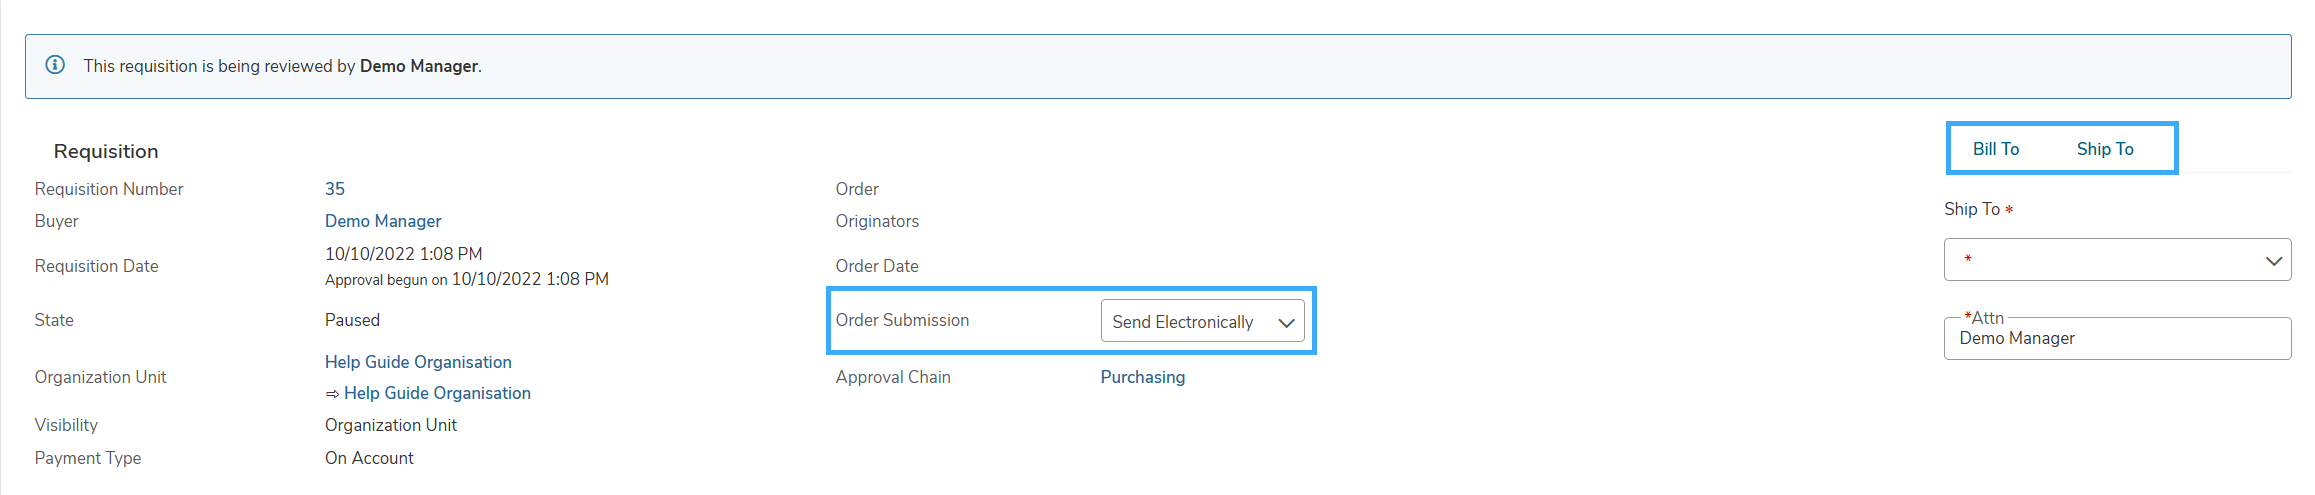
Task: Click the Attn input field
Action: pos(2117,338)
